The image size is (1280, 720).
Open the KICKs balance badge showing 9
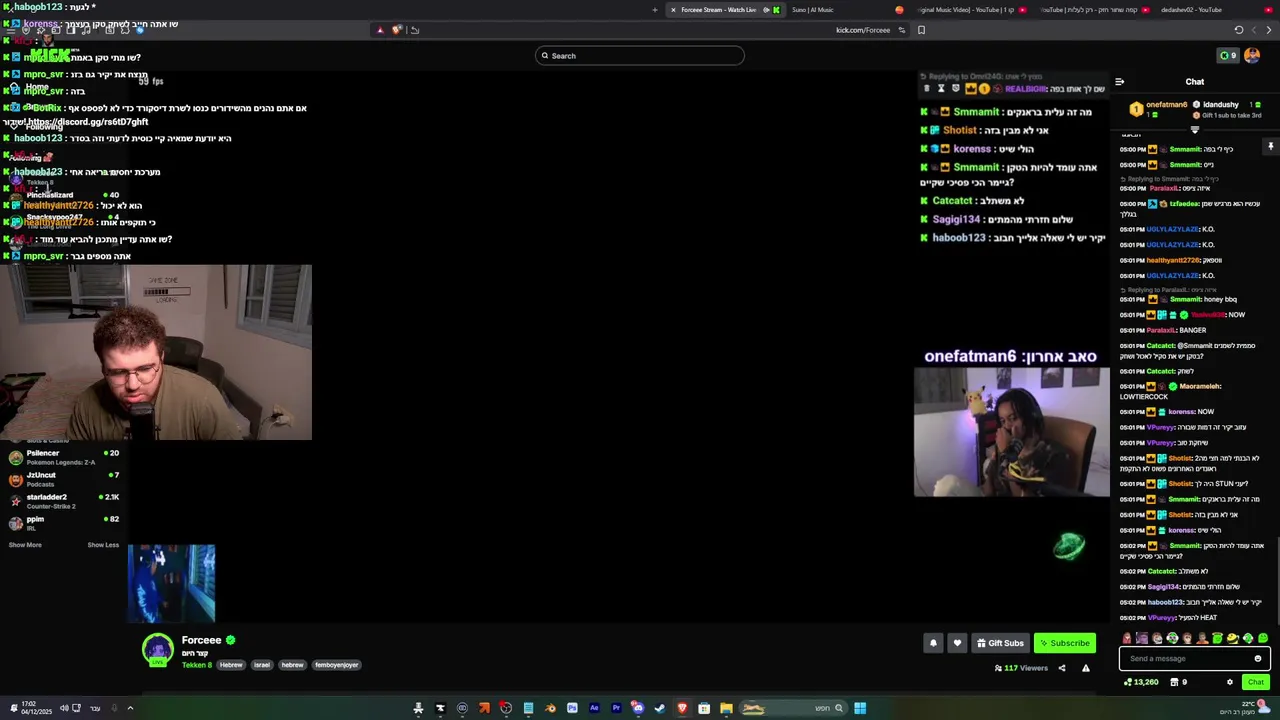[x=1228, y=56]
